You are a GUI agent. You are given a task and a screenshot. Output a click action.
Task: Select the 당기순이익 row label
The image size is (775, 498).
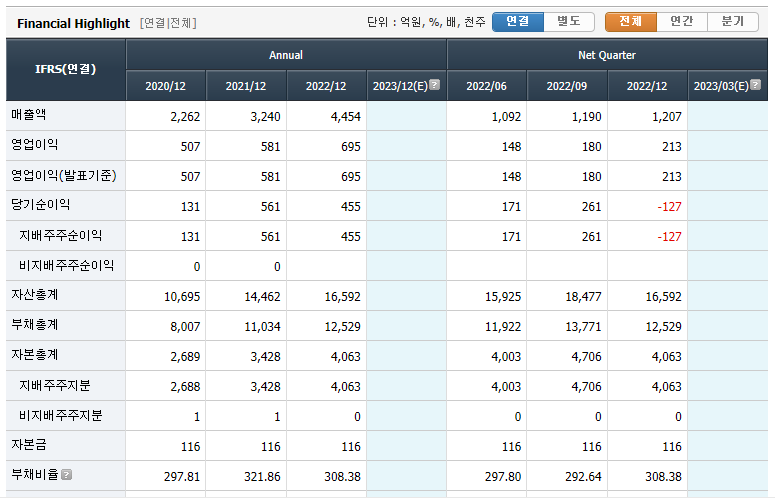click(x=41, y=205)
